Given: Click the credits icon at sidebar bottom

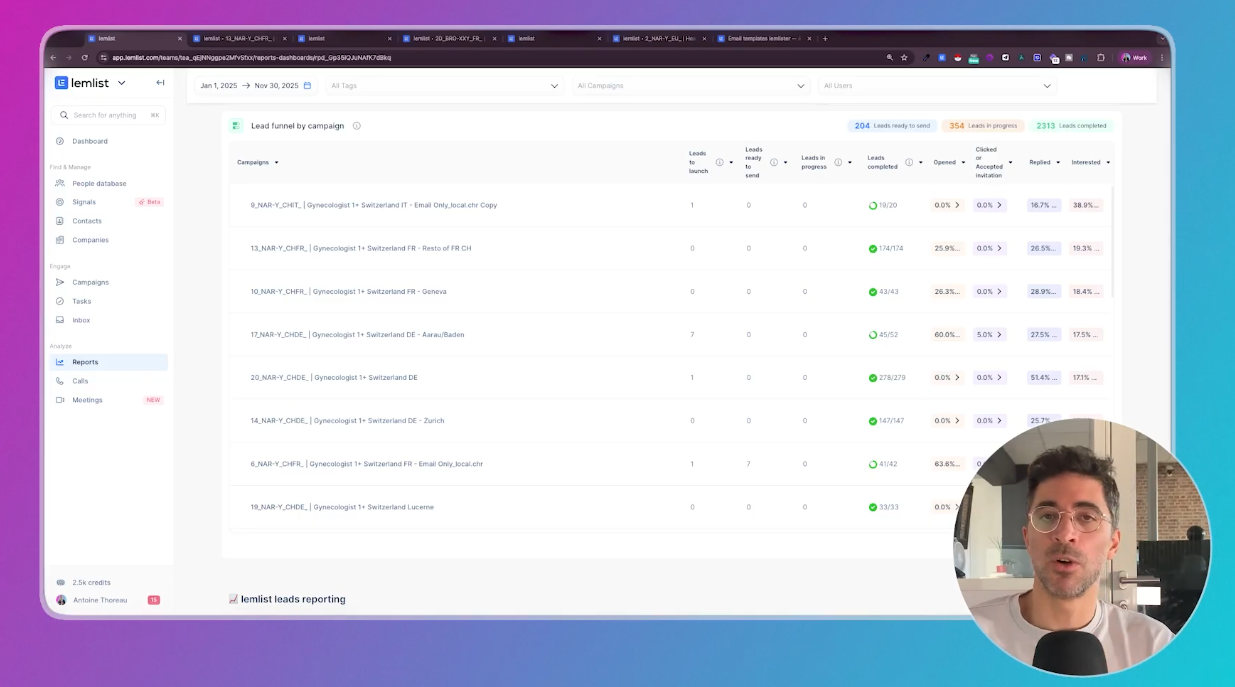Looking at the screenshot, I should (61, 582).
